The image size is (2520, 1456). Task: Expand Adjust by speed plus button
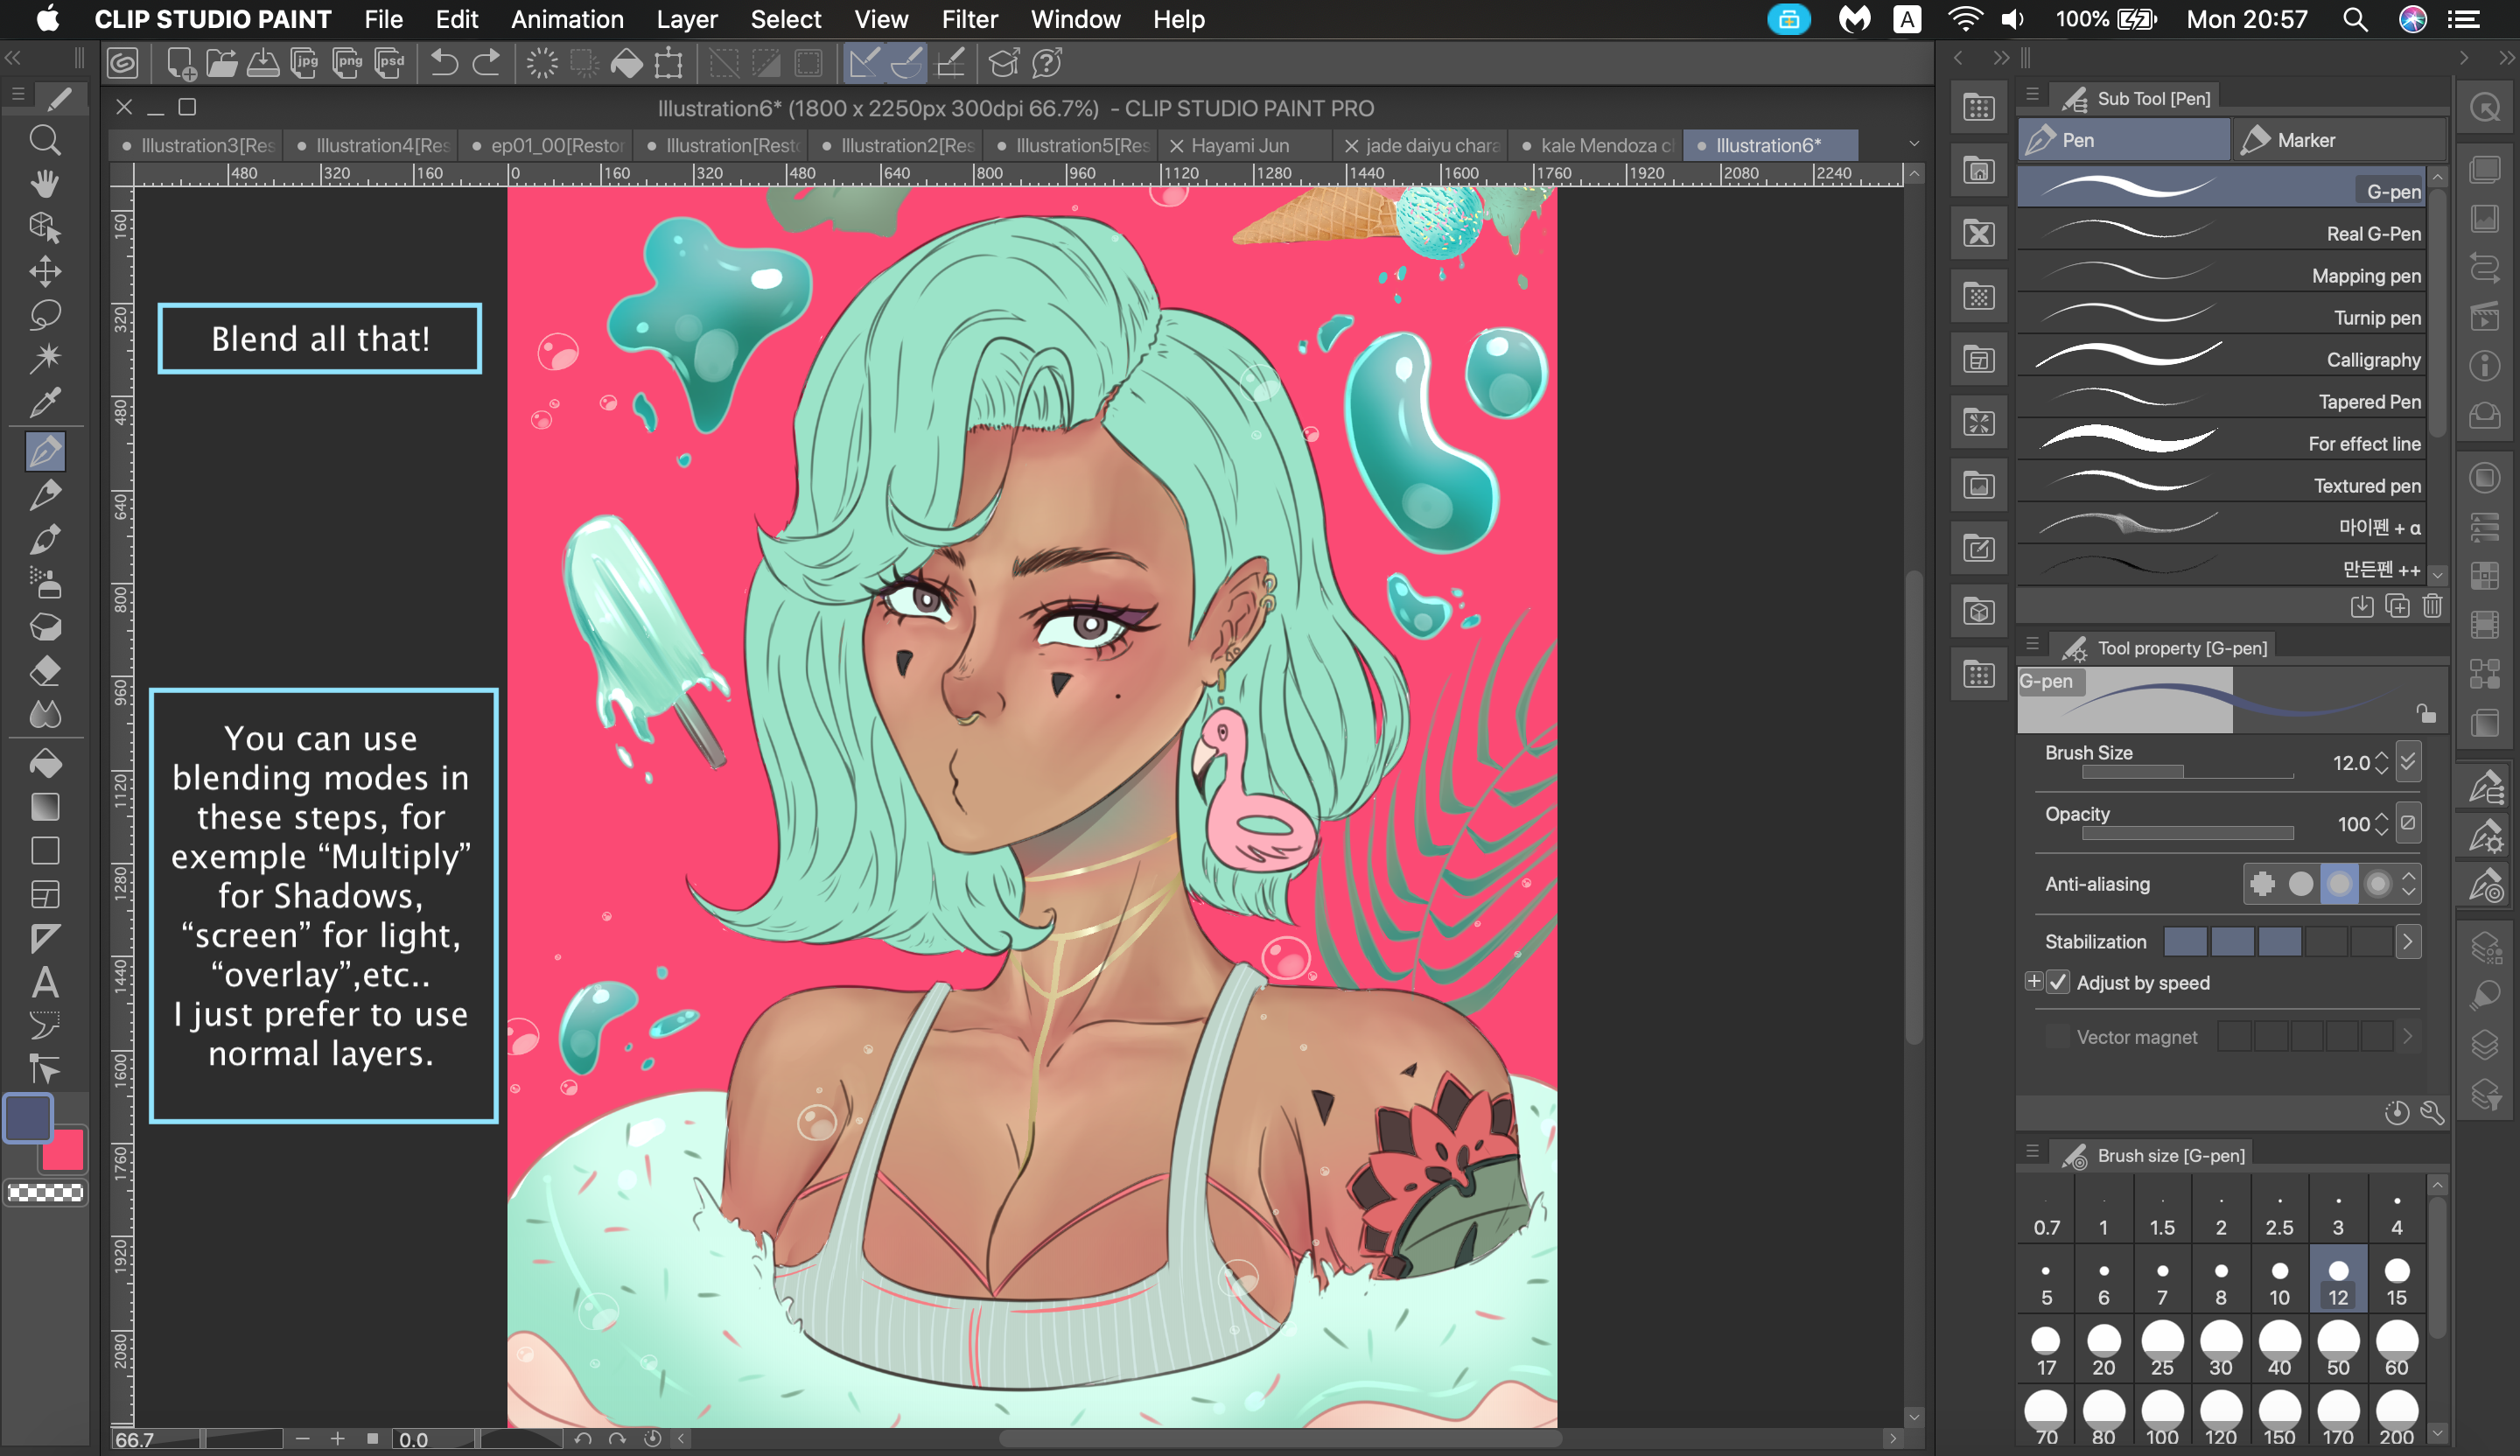click(x=2033, y=981)
